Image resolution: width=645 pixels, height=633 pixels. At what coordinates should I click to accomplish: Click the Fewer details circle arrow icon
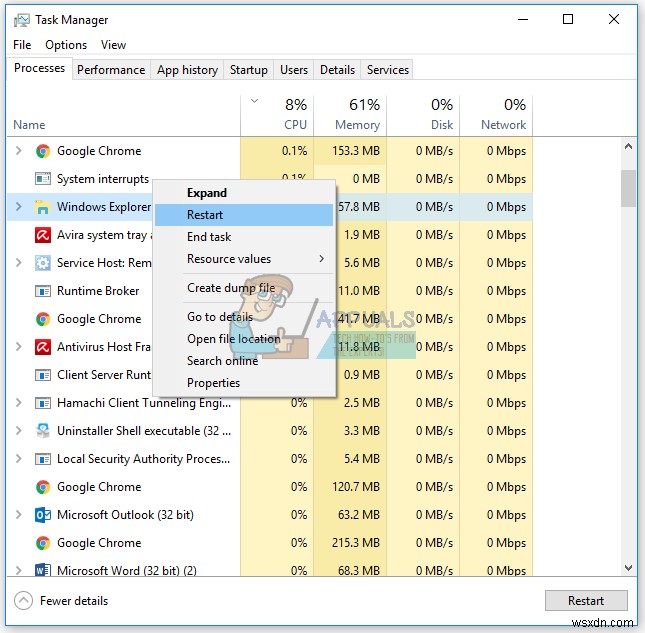click(23, 601)
